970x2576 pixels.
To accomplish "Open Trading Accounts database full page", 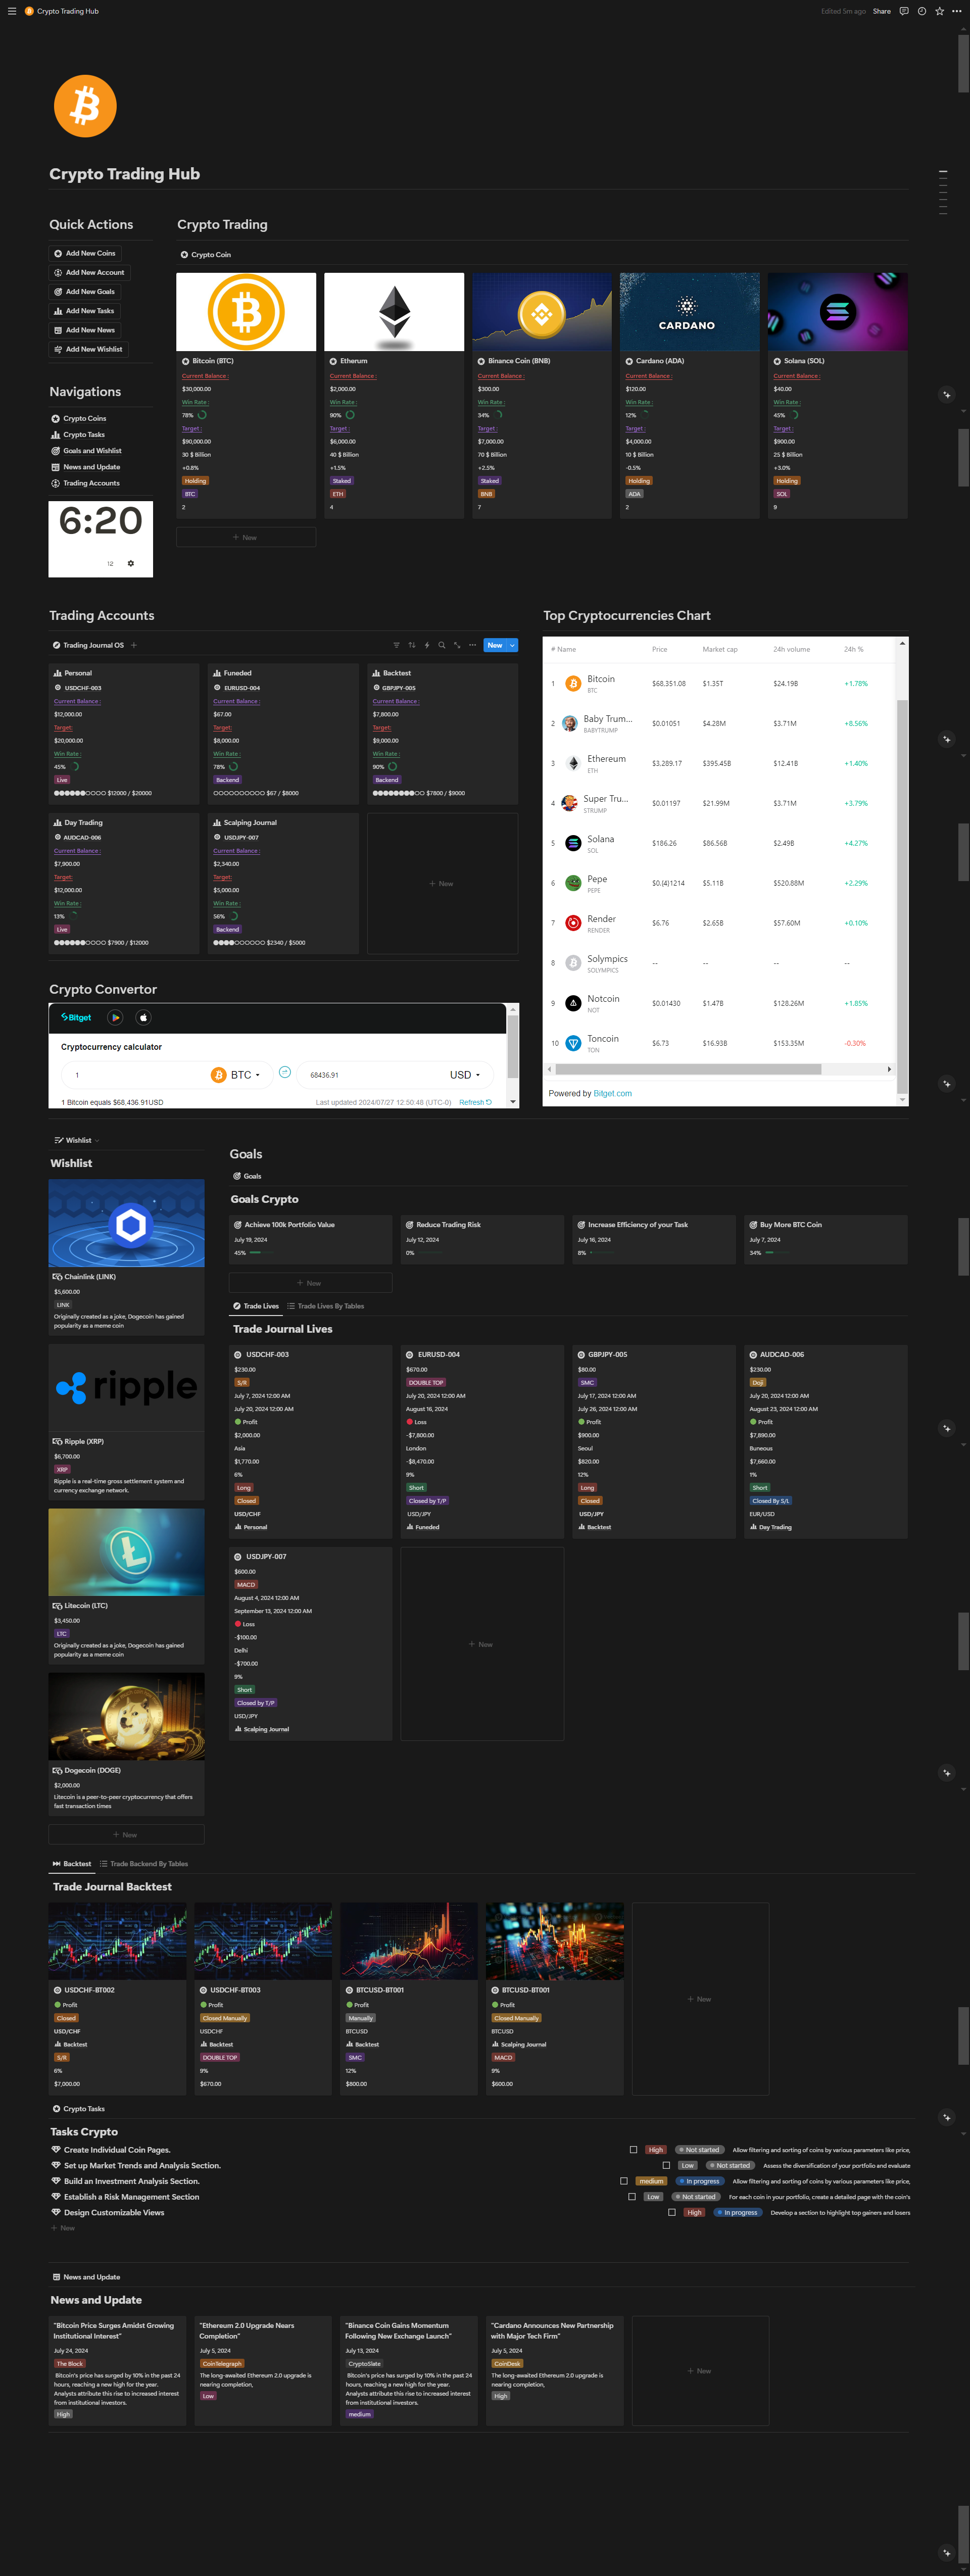I will pyautogui.click(x=457, y=645).
